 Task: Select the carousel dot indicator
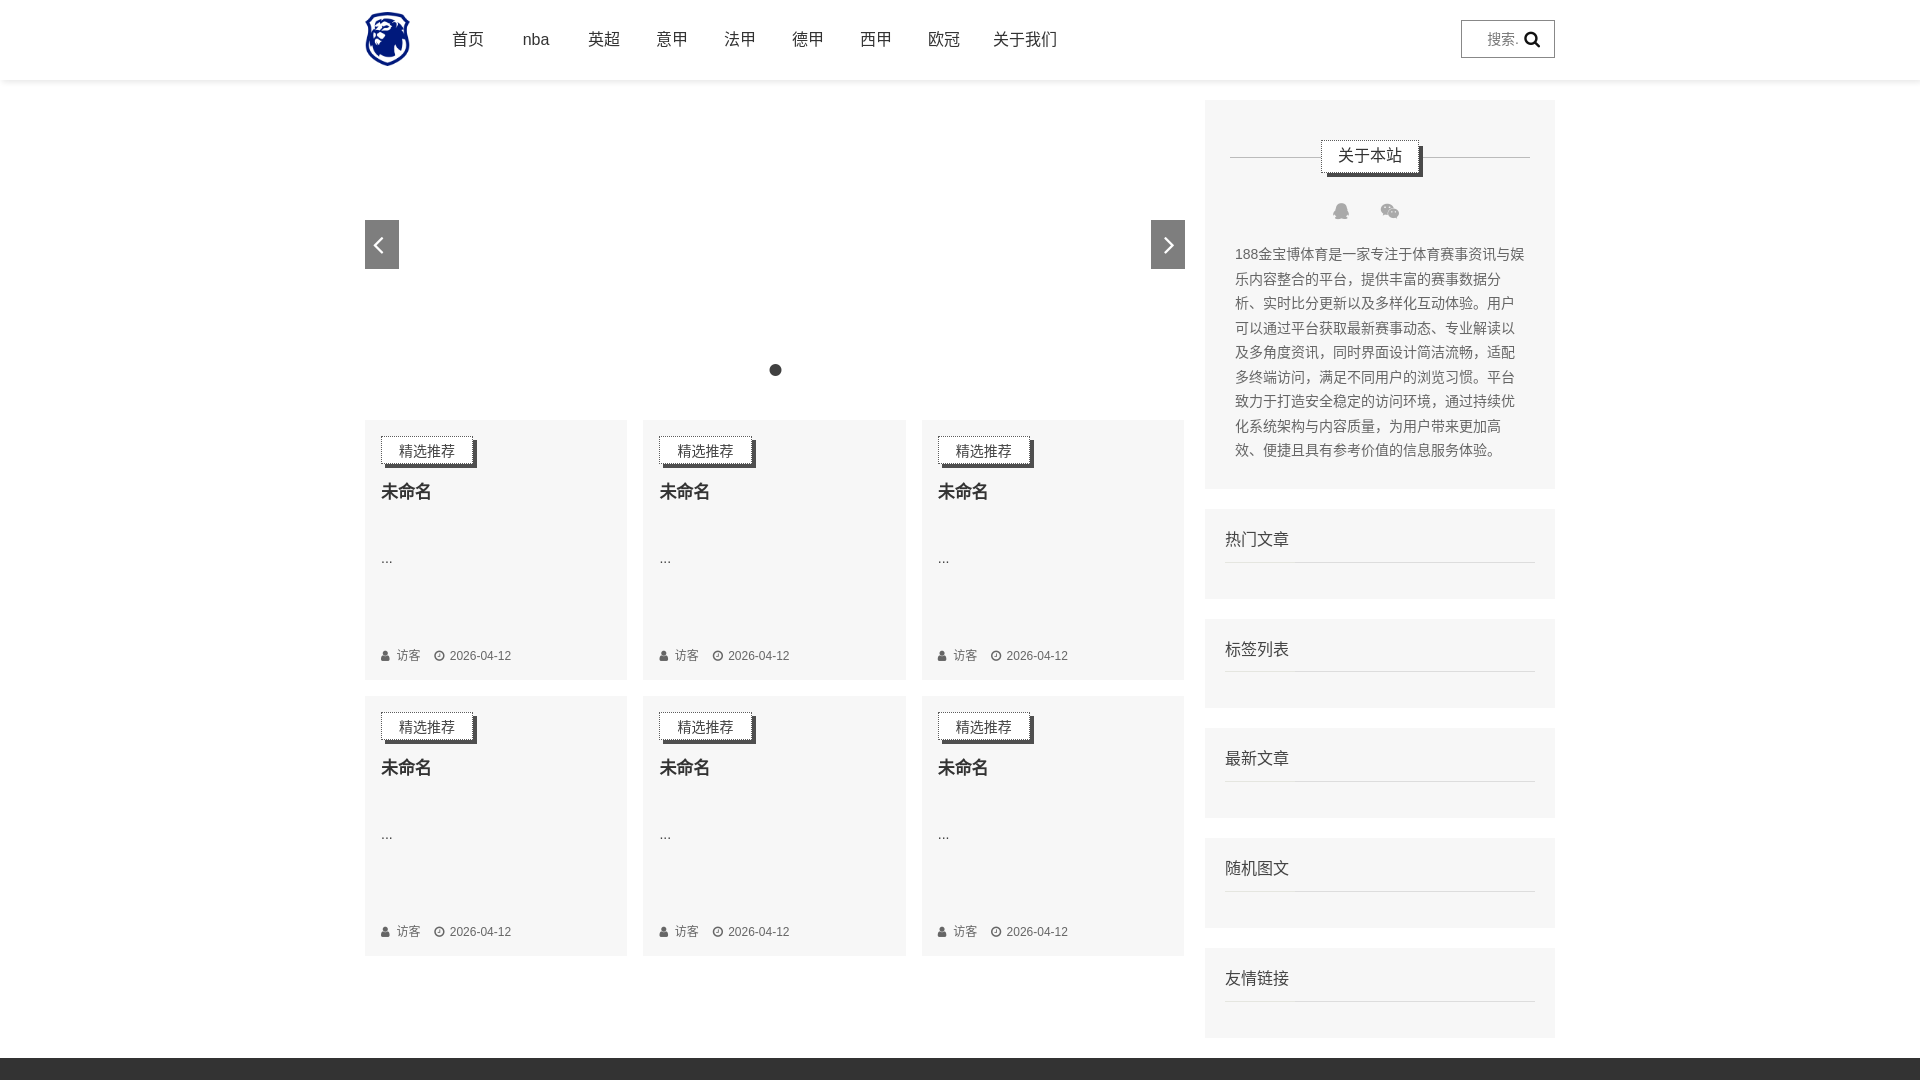point(775,370)
